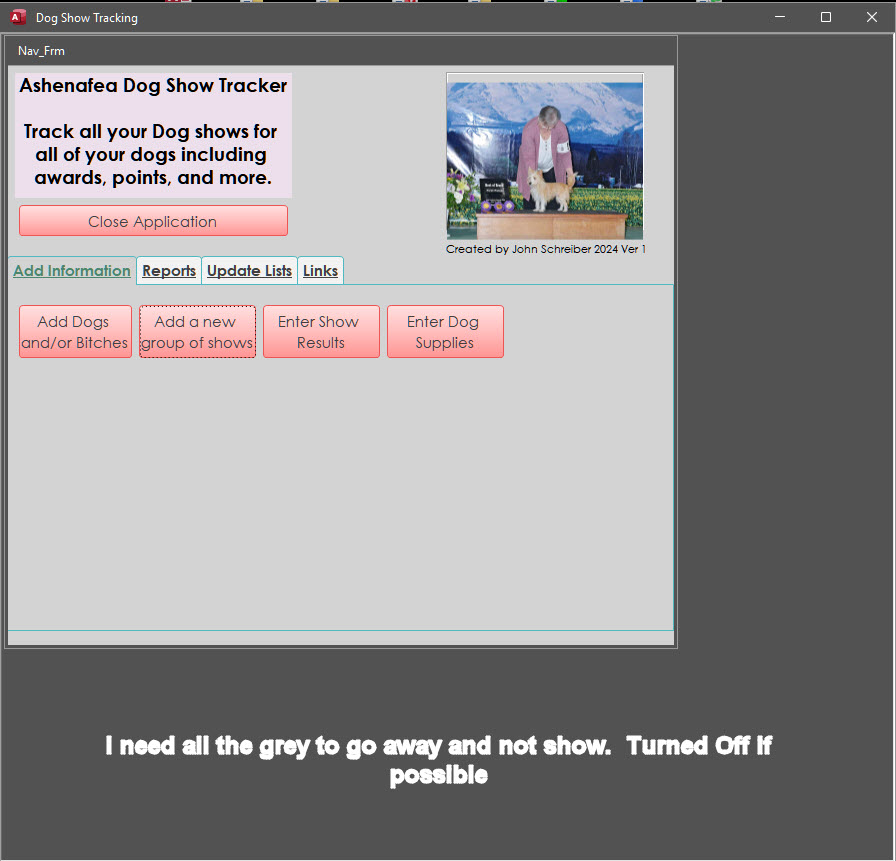Click the 'Track all your Dog shows' description
Screen dimensions: 896x861
(153, 155)
